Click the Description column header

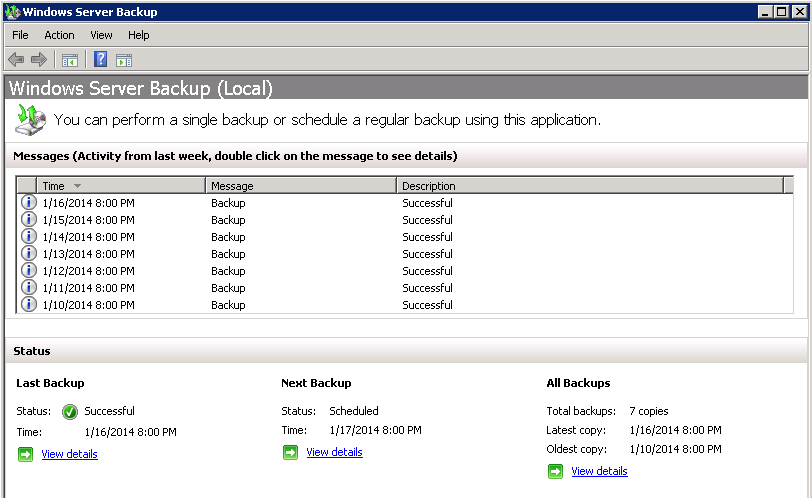pyautogui.click(x=590, y=186)
